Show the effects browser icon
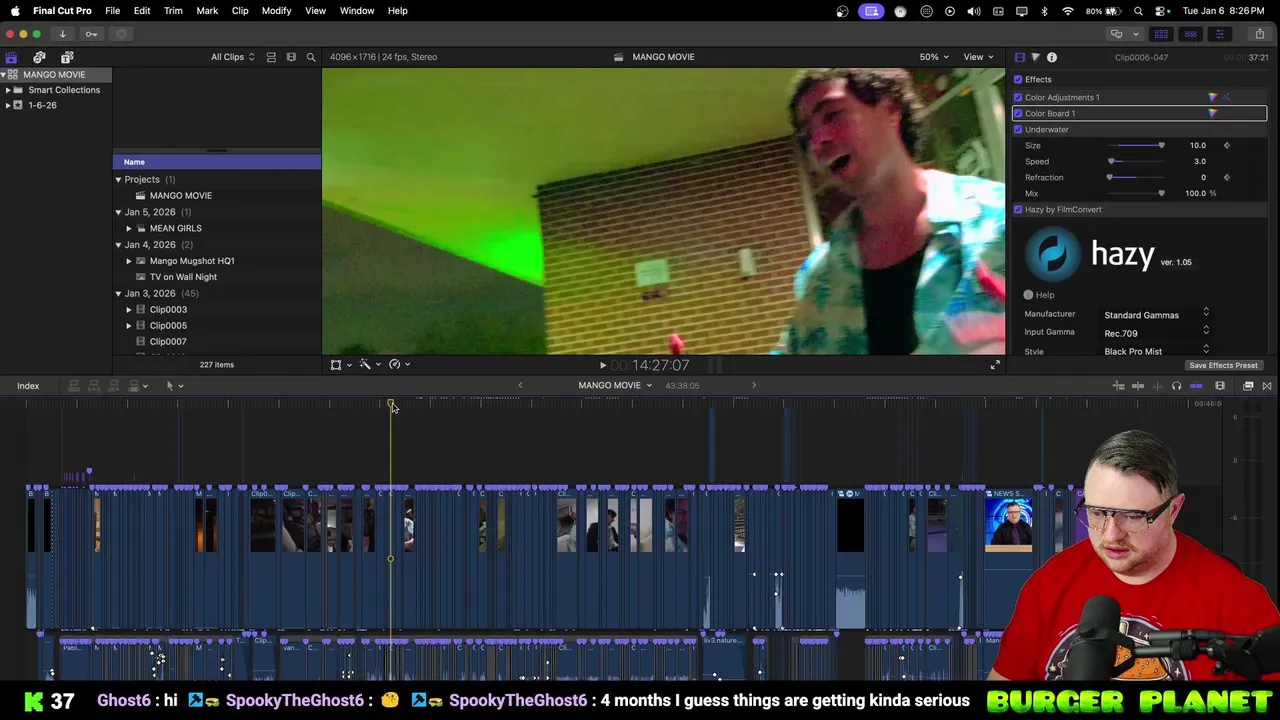 (x=1248, y=386)
